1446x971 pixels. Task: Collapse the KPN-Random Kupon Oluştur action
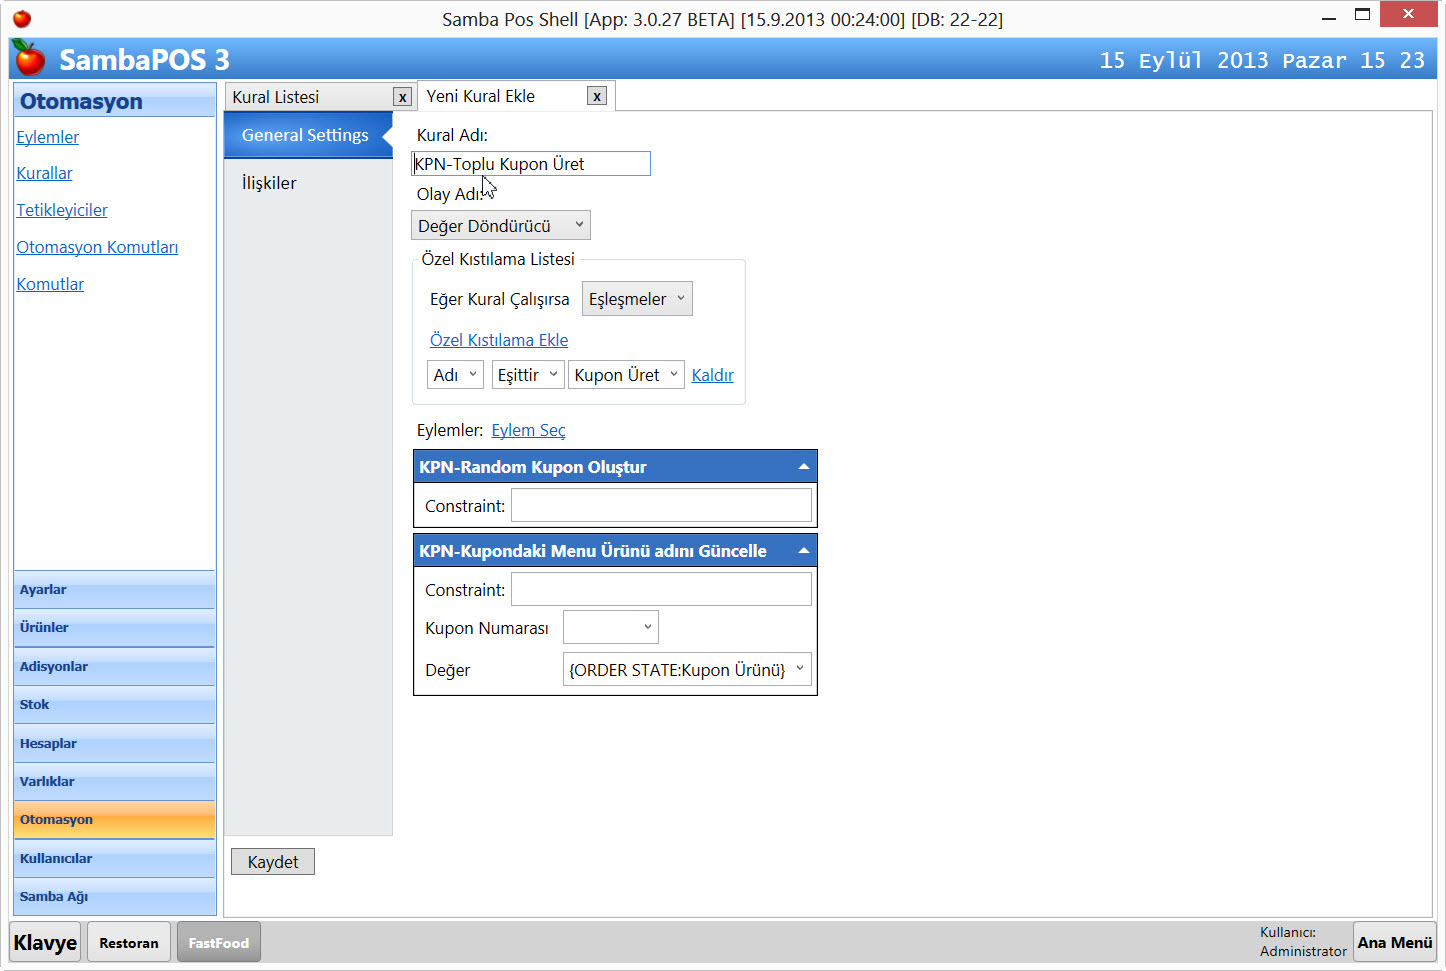(x=803, y=467)
